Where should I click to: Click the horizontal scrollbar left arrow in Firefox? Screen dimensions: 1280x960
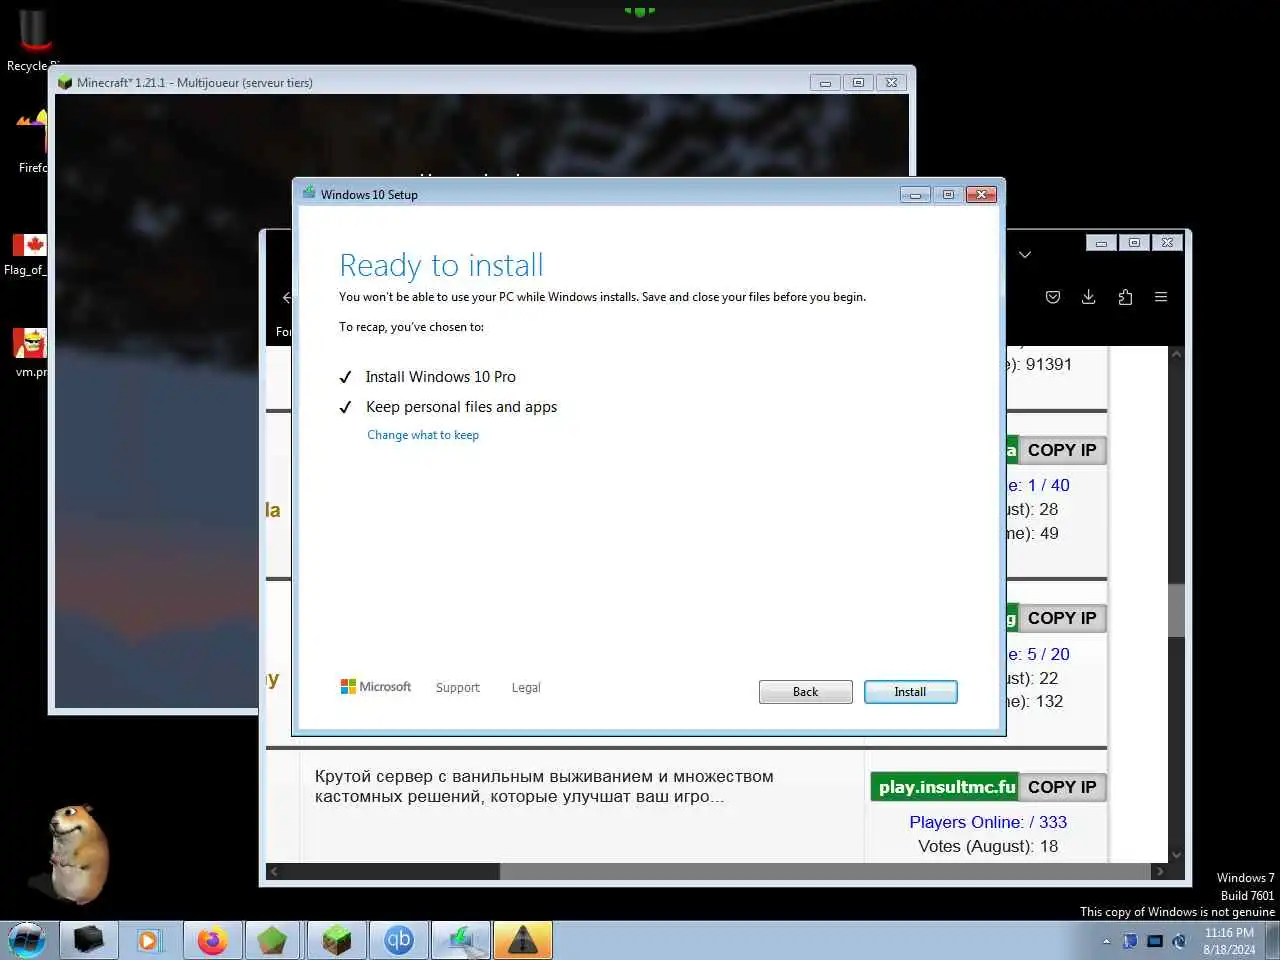pyautogui.click(x=274, y=871)
